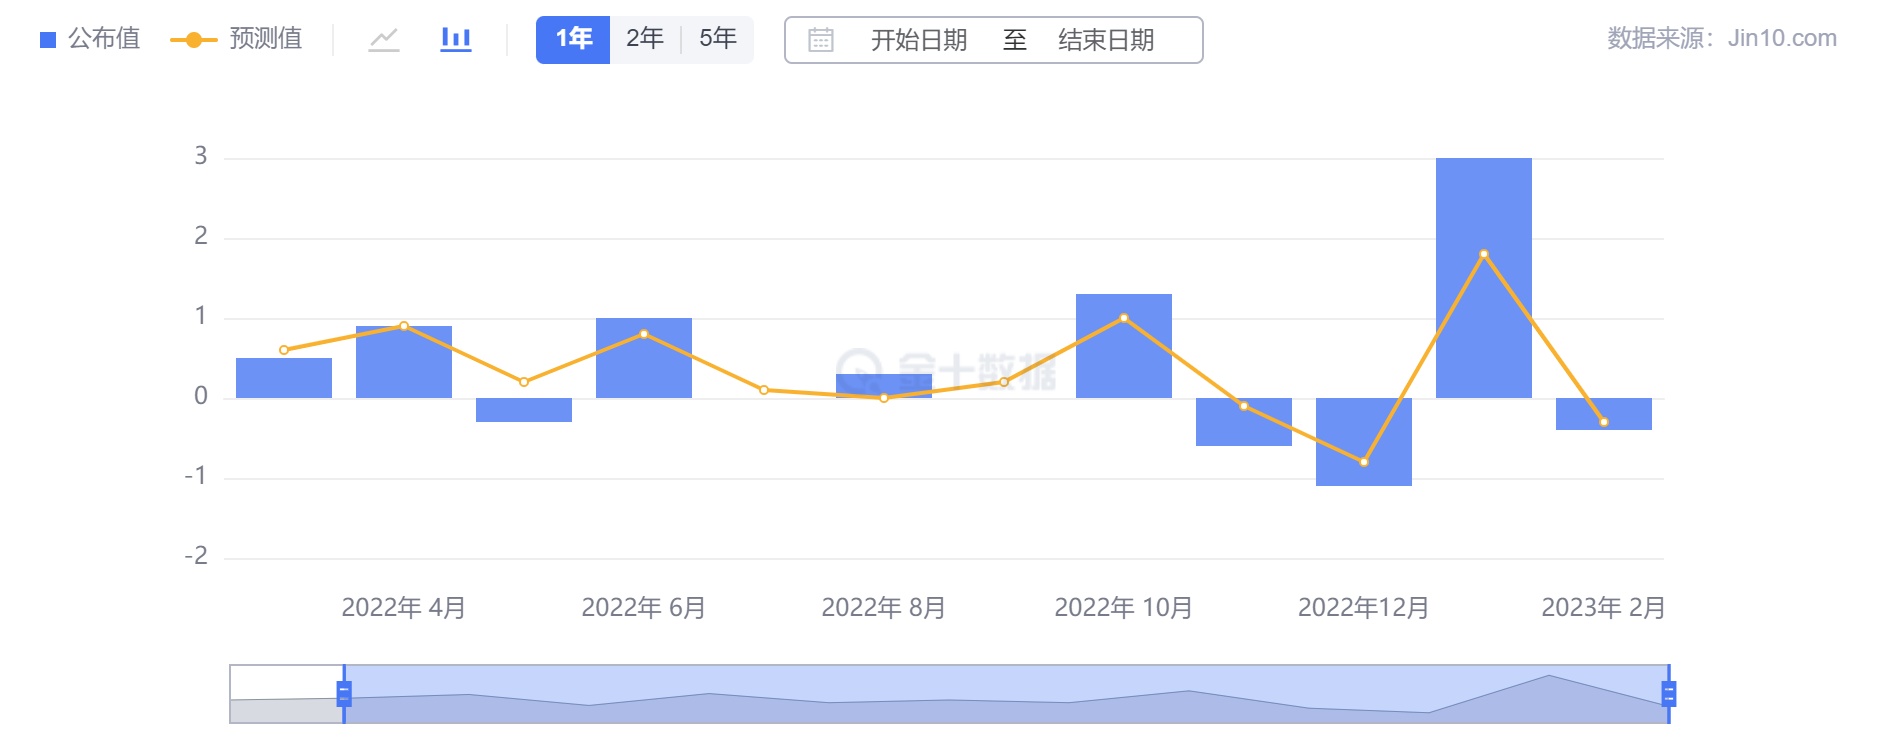Open the 开始日期 start date field
Viewport: 1888px width, 746px height.
tap(918, 40)
